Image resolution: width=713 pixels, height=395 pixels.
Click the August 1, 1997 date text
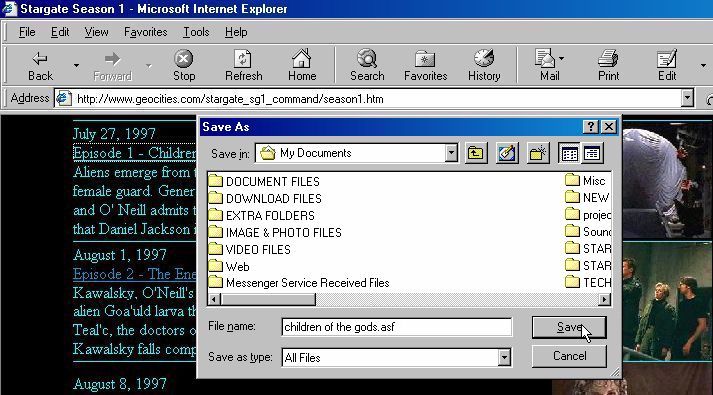[x=120, y=255]
